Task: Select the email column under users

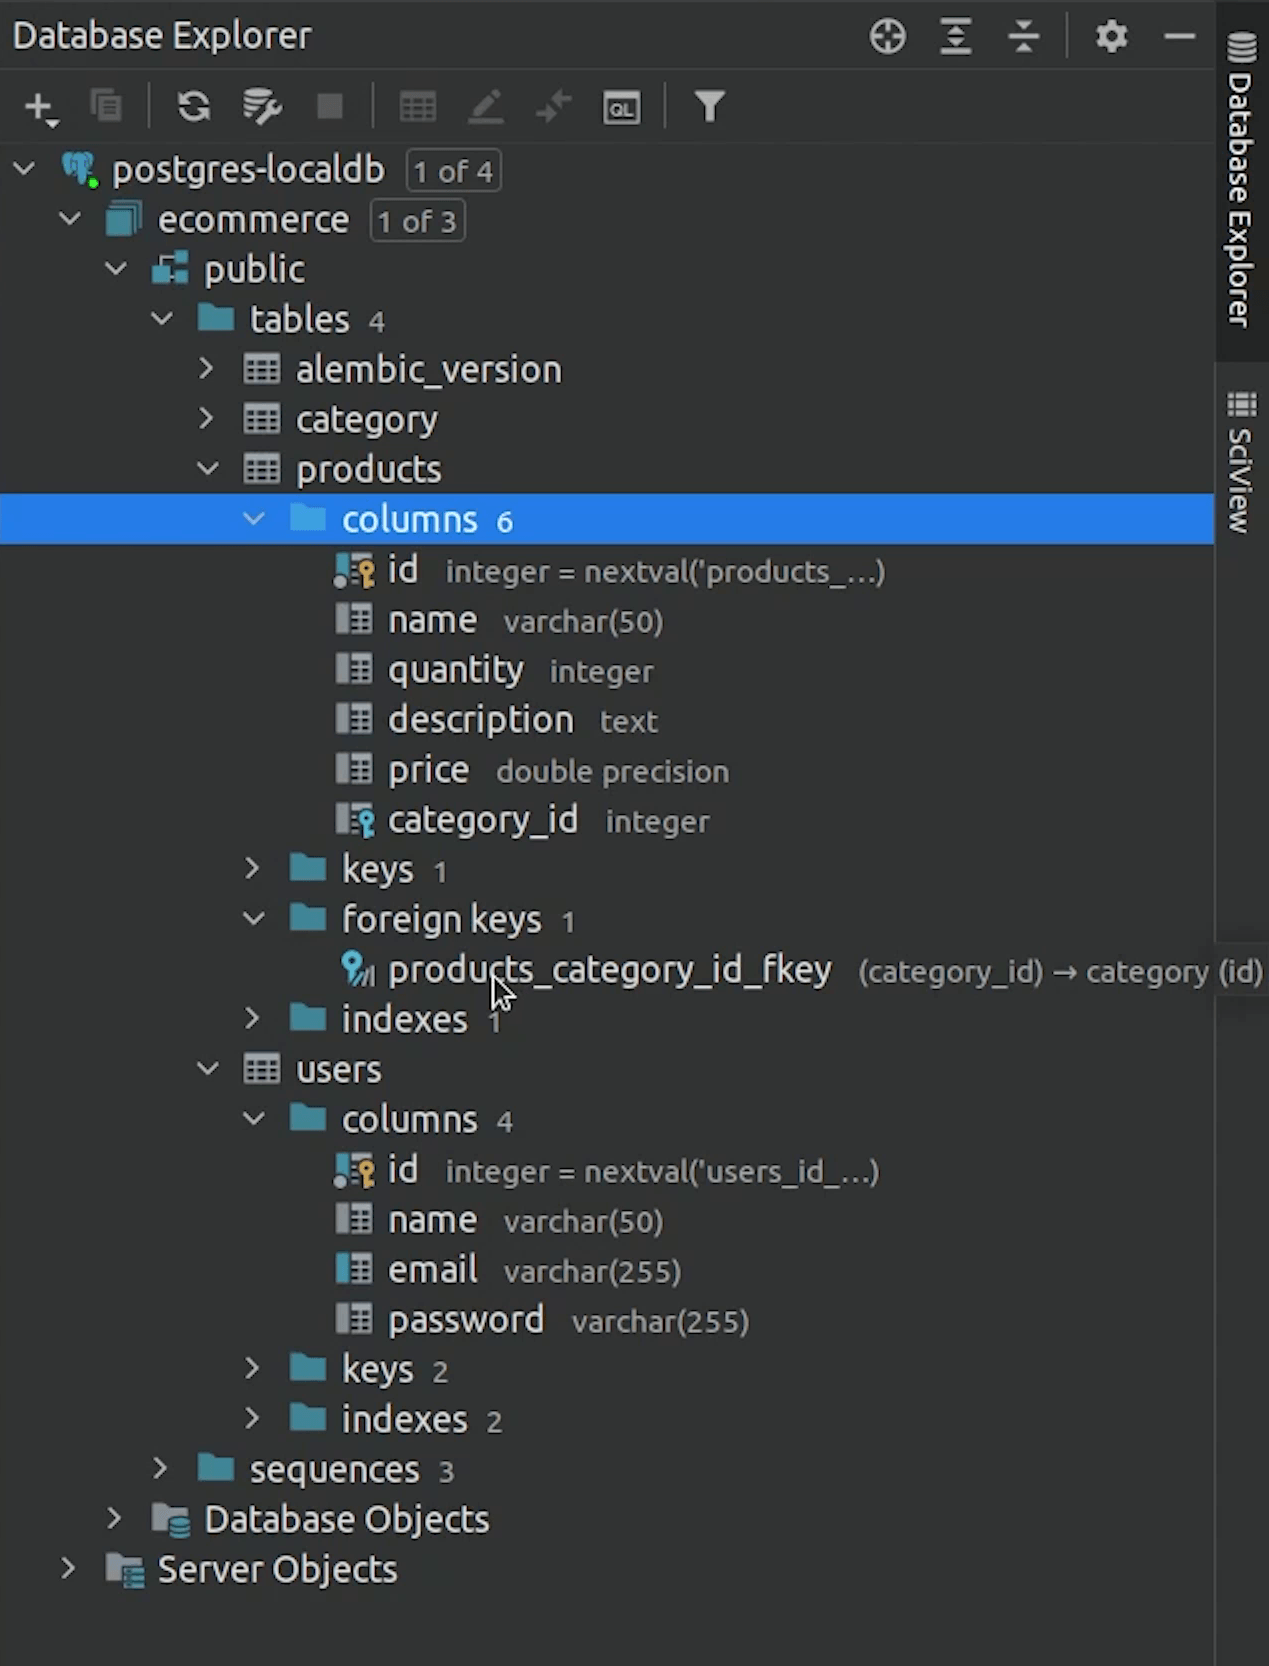Action: (432, 1270)
